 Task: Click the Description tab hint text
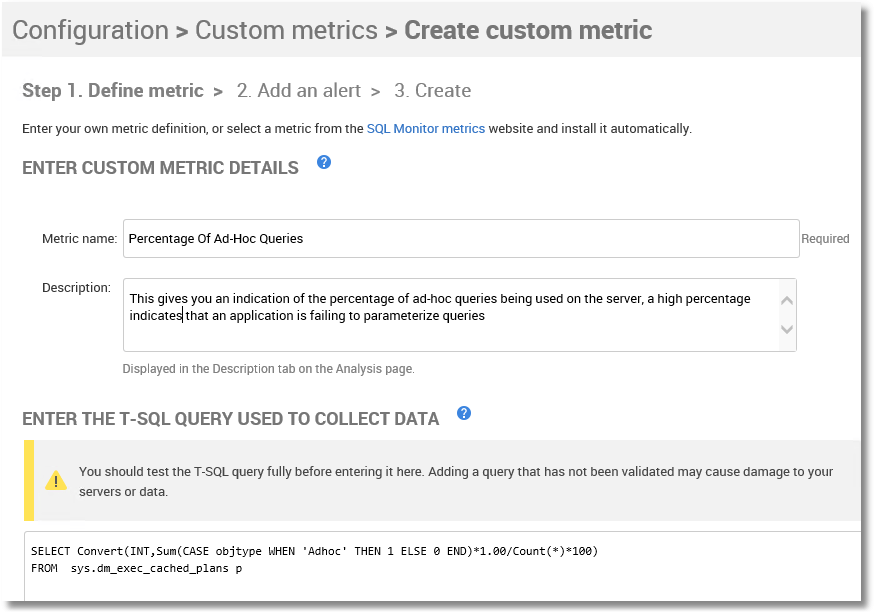coord(268,369)
